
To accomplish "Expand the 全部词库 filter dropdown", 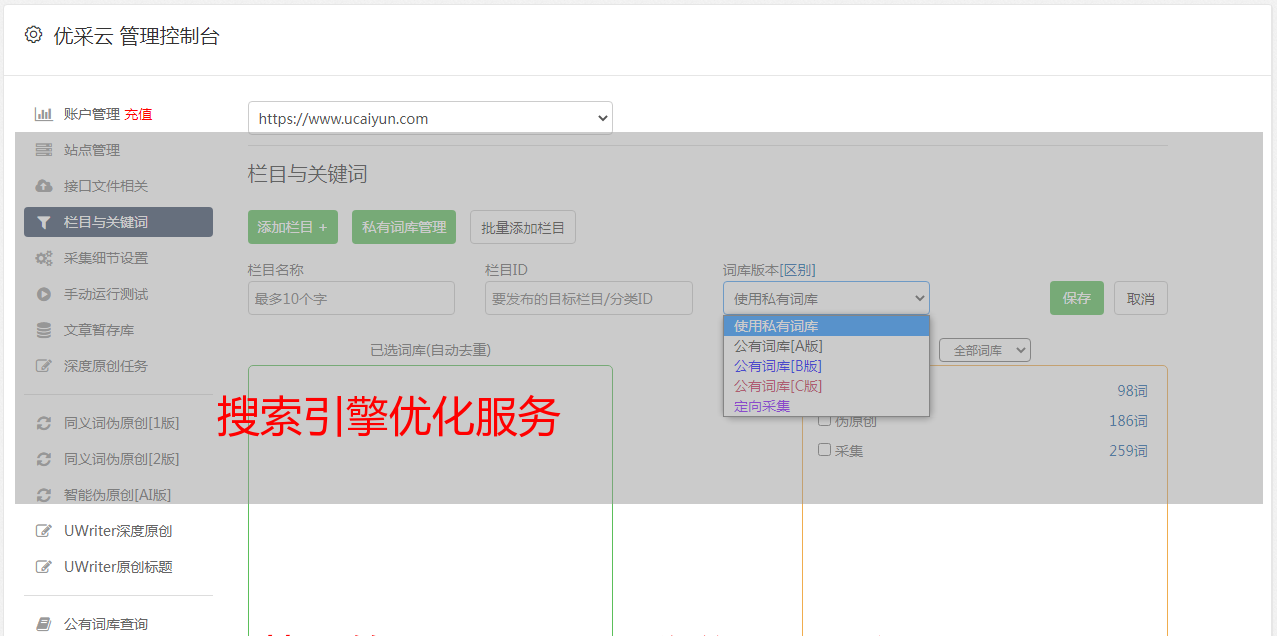I will point(984,350).
